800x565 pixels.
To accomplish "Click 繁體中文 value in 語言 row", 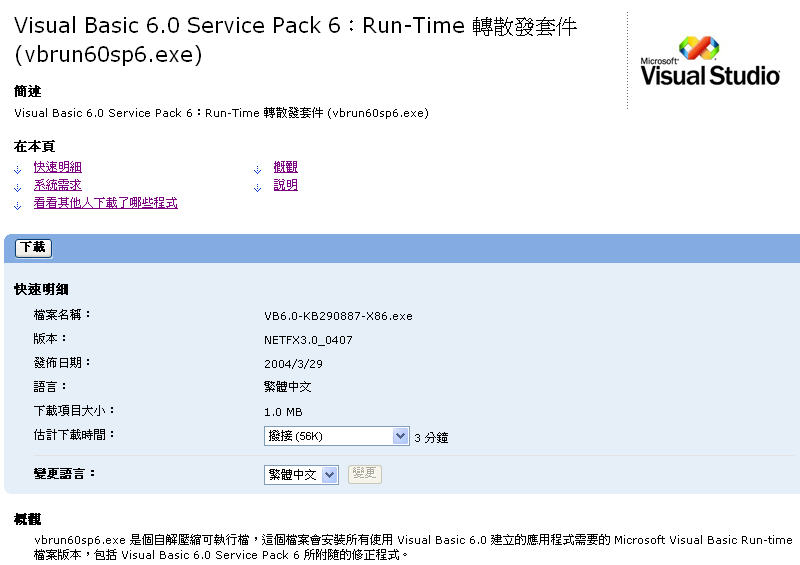I will tap(288, 387).
